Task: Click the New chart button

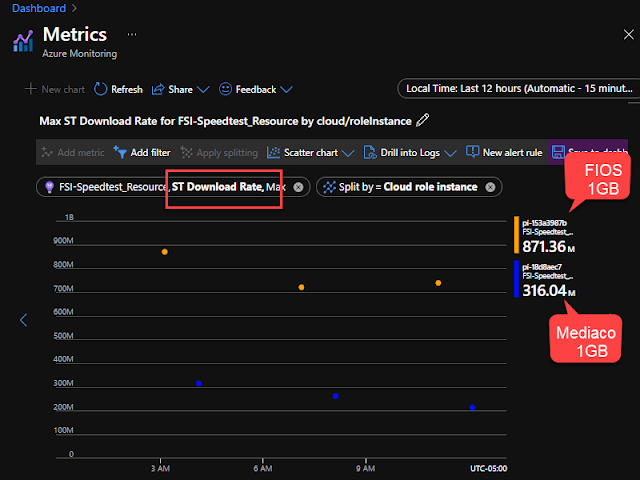Action: coord(55,89)
